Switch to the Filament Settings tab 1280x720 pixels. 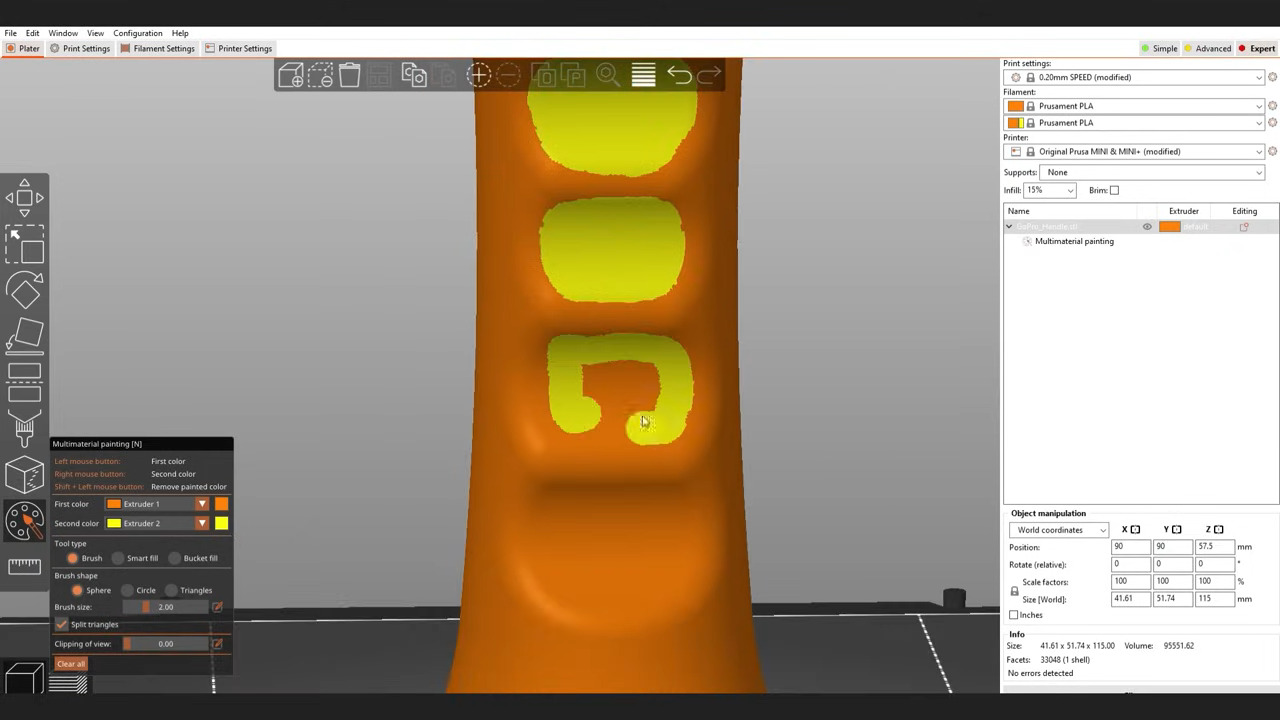(157, 48)
